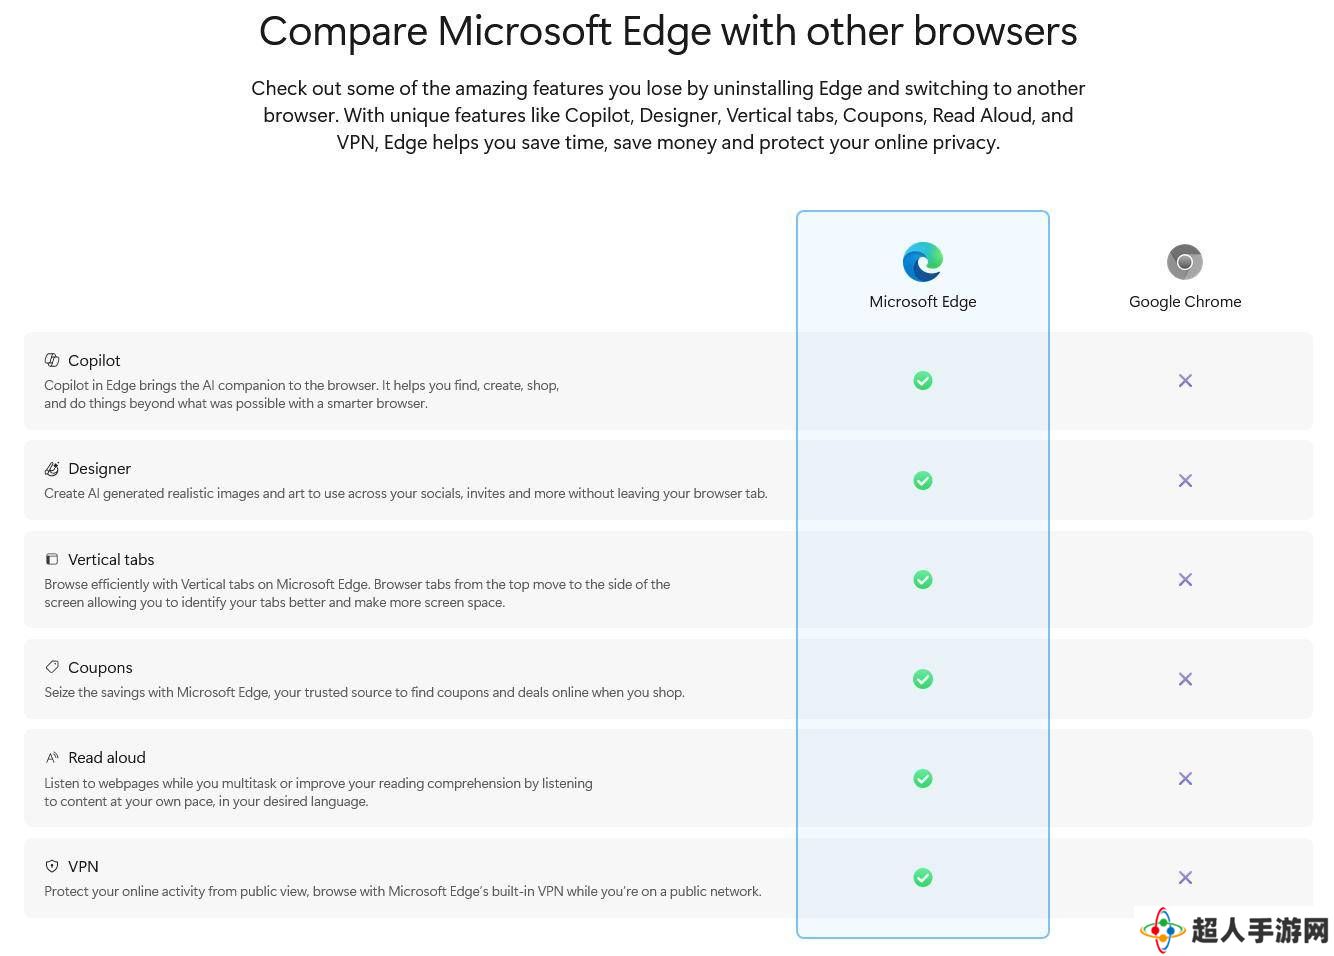Click the Compare Microsoft Edge page heading

click(668, 31)
